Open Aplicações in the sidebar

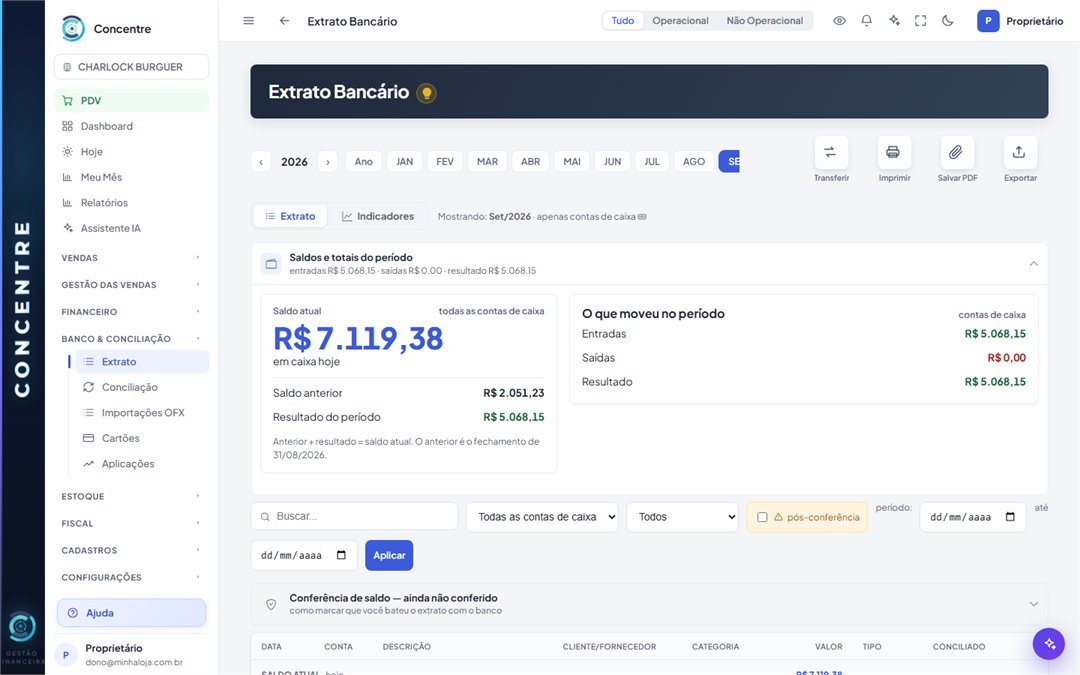click(x=142, y=464)
